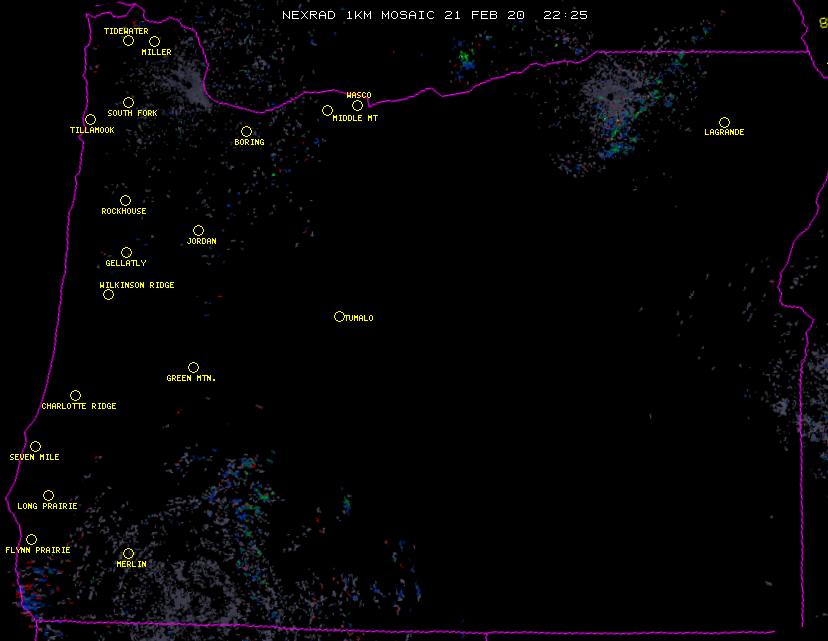Click the Gellatly station circle marker
Viewport: 828px width, 641px height.
pyautogui.click(x=126, y=252)
